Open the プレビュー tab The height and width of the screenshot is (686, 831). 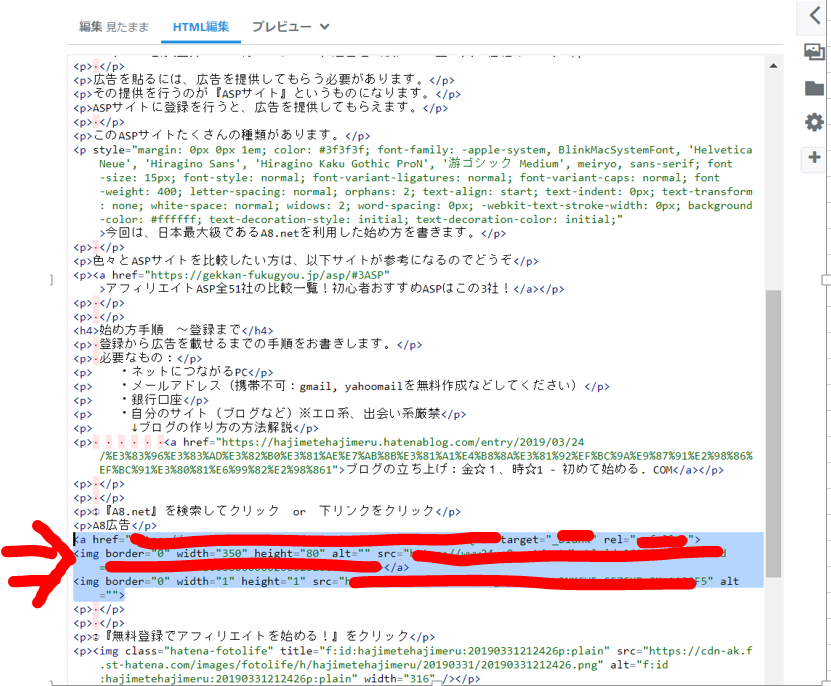click(x=281, y=27)
